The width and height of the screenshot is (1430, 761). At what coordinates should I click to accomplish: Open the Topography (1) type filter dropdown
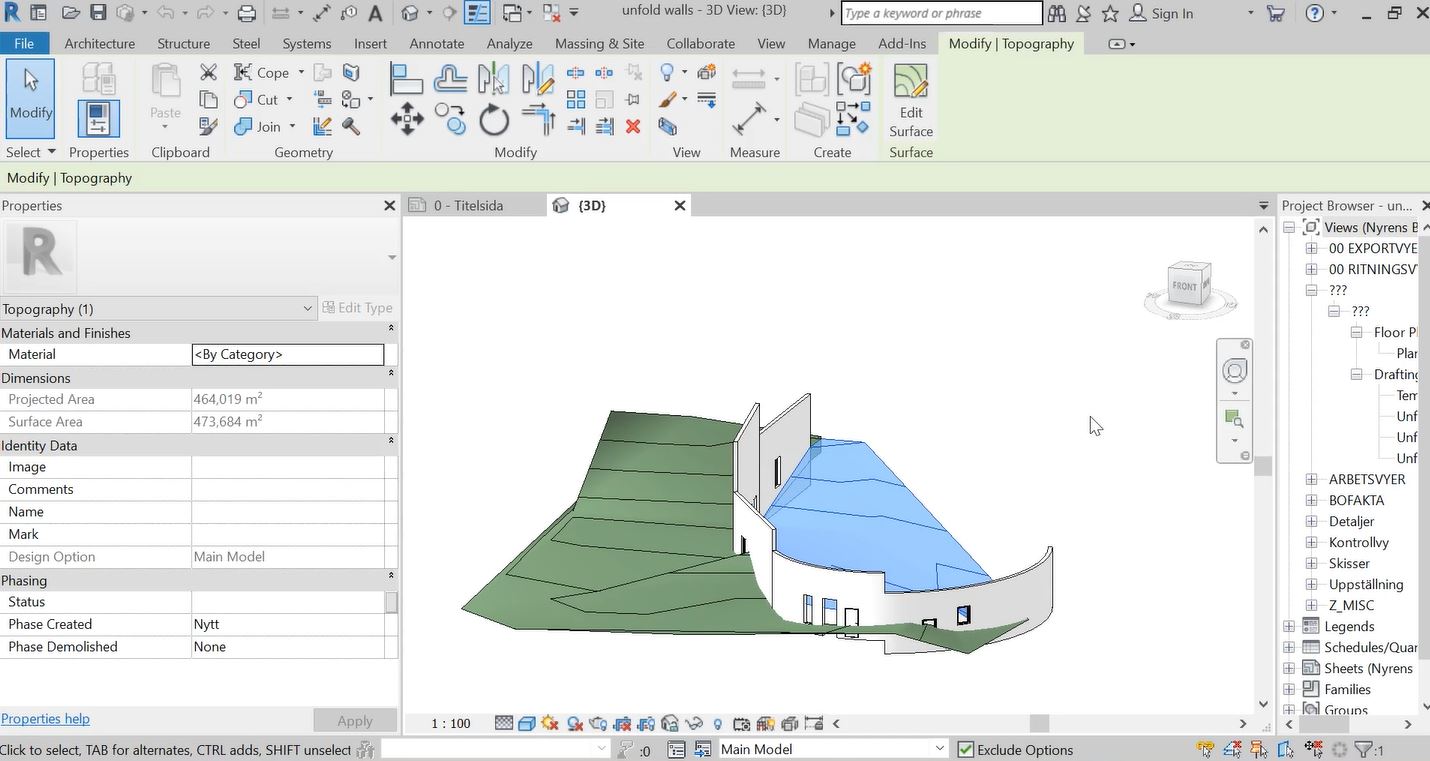click(x=307, y=309)
